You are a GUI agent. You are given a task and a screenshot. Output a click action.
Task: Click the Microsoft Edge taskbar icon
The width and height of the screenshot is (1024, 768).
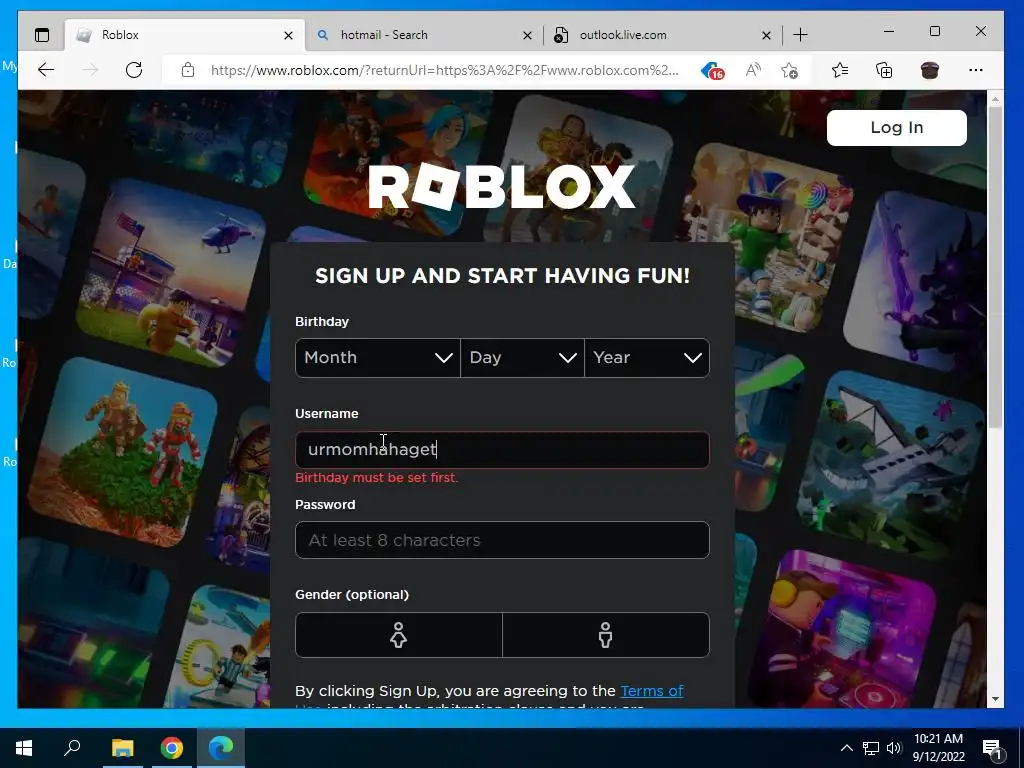221,748
